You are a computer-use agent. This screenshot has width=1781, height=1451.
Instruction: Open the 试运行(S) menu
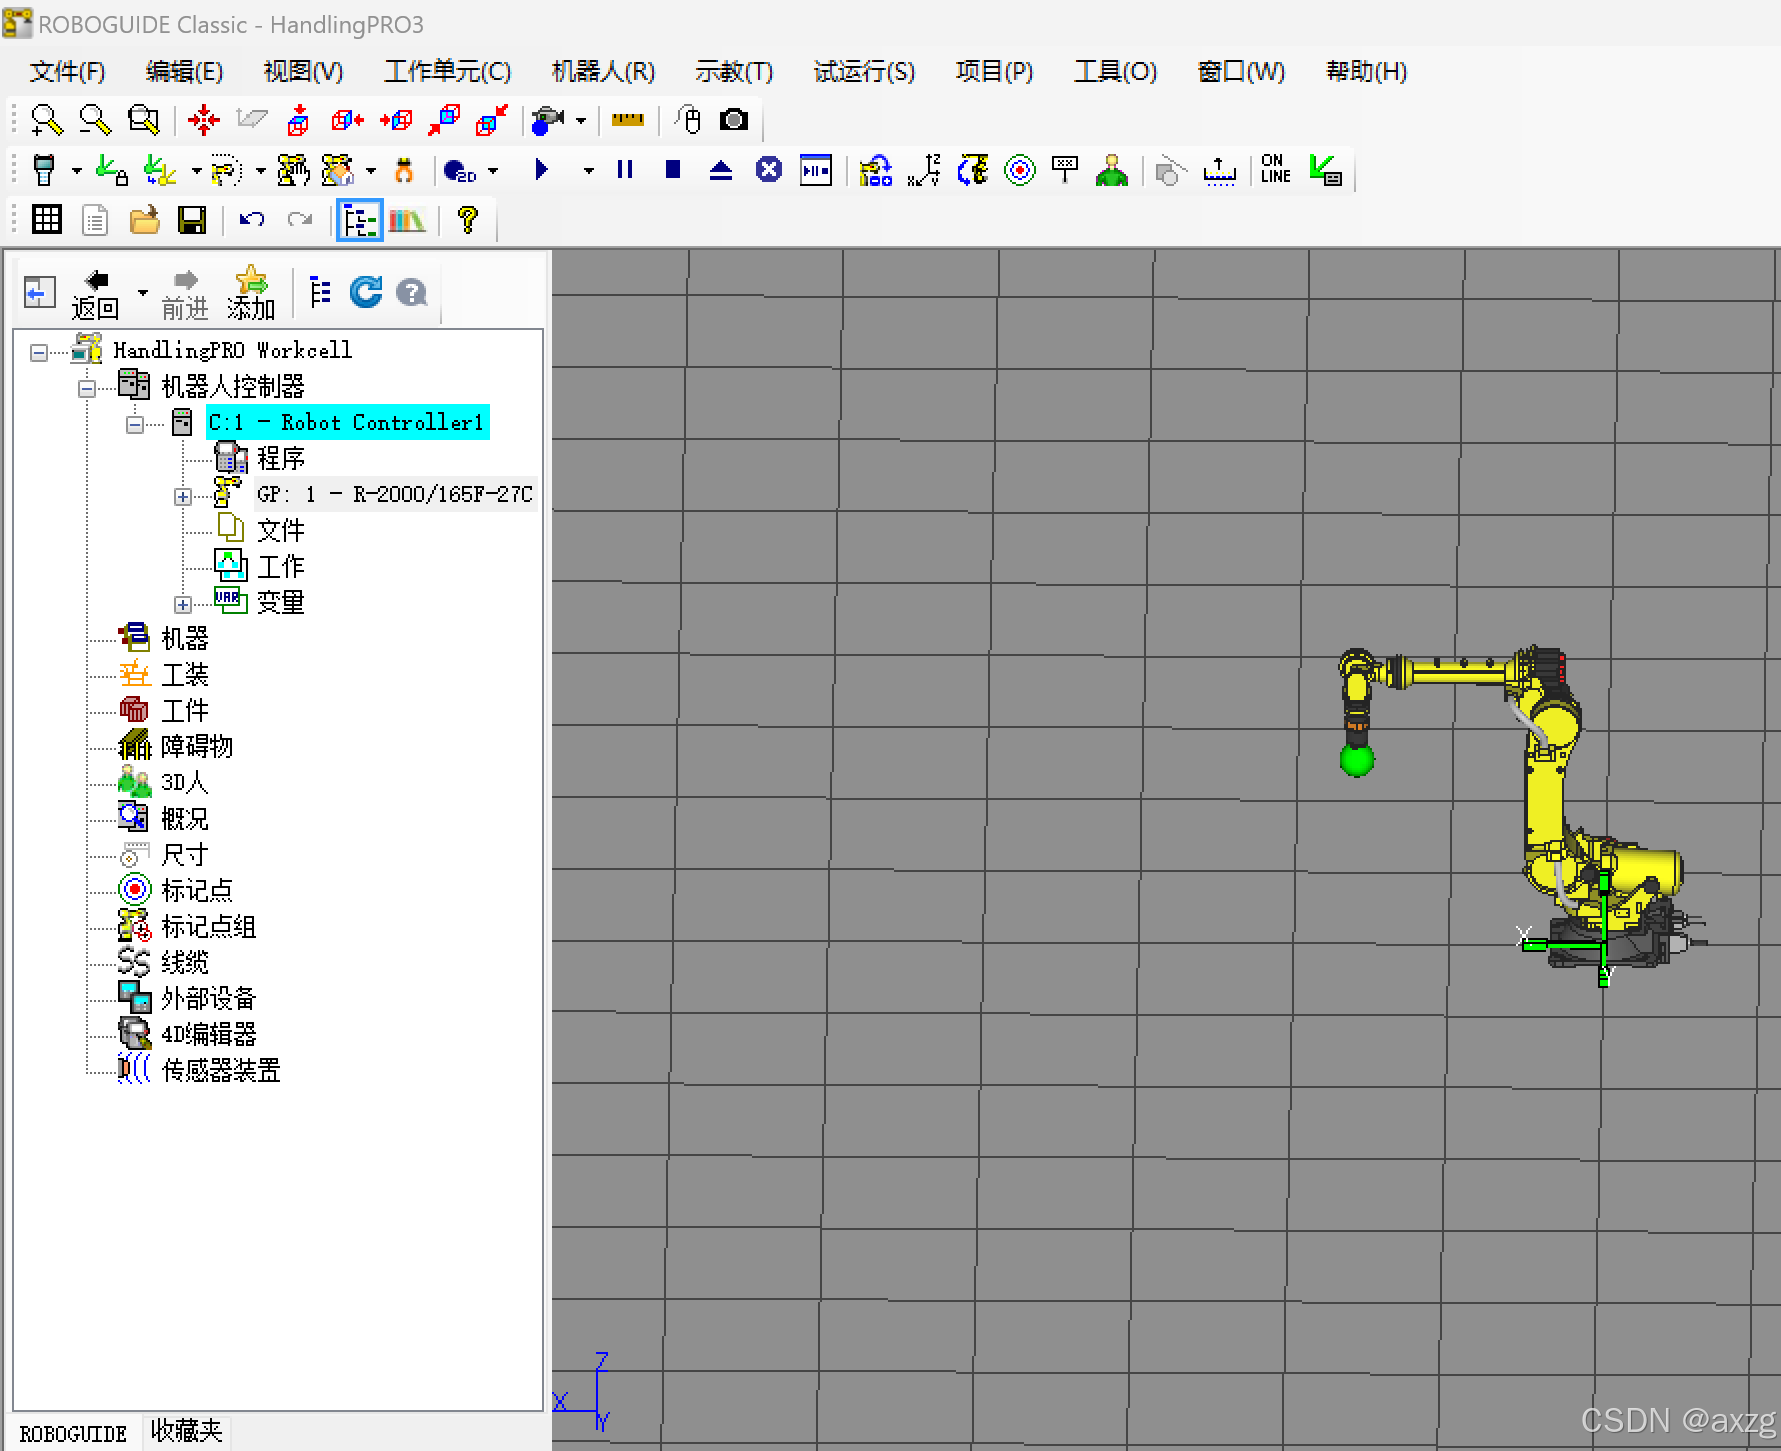coord(864,72)
